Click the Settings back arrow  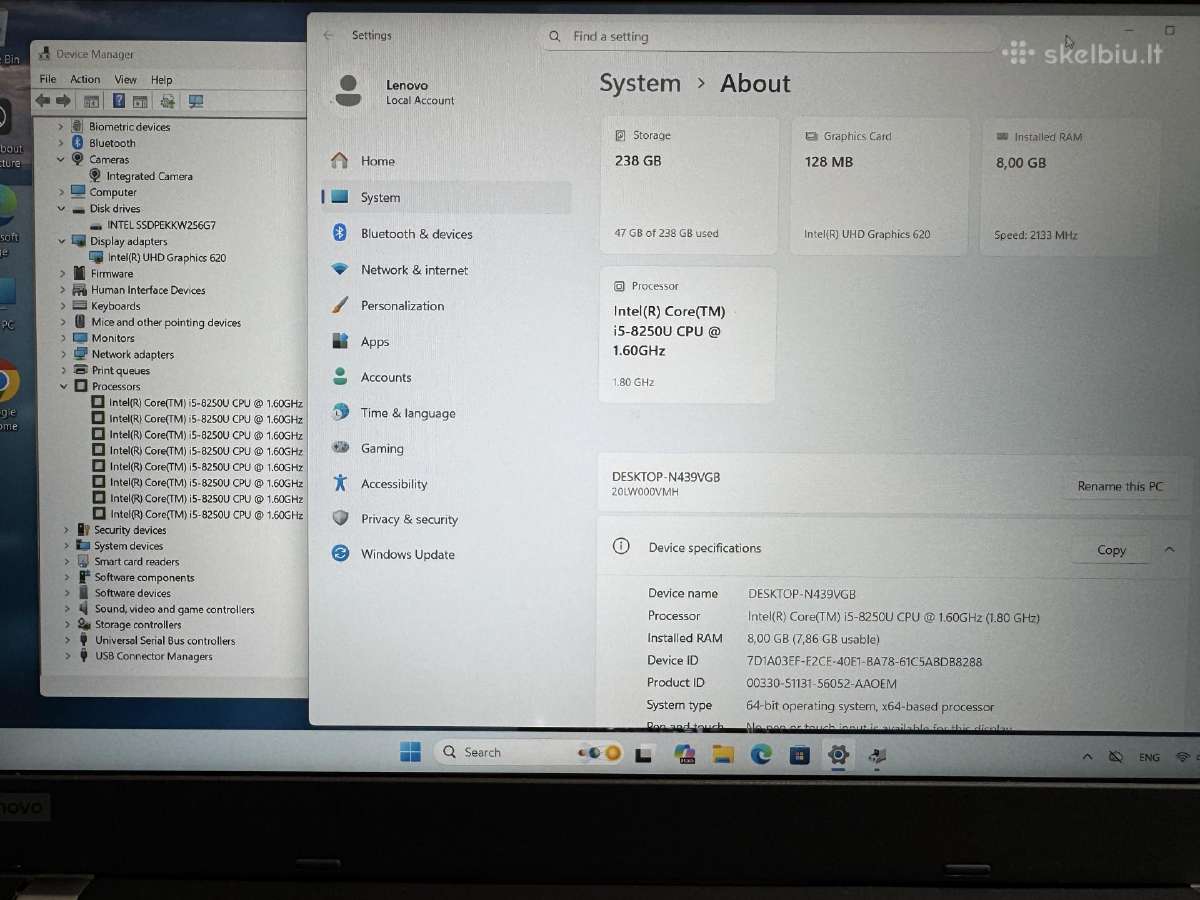328,35
